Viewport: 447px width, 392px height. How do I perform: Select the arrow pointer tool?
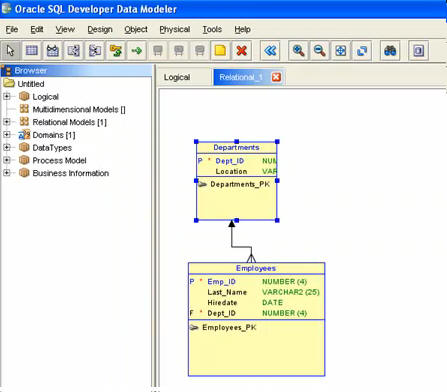point(10,51)
